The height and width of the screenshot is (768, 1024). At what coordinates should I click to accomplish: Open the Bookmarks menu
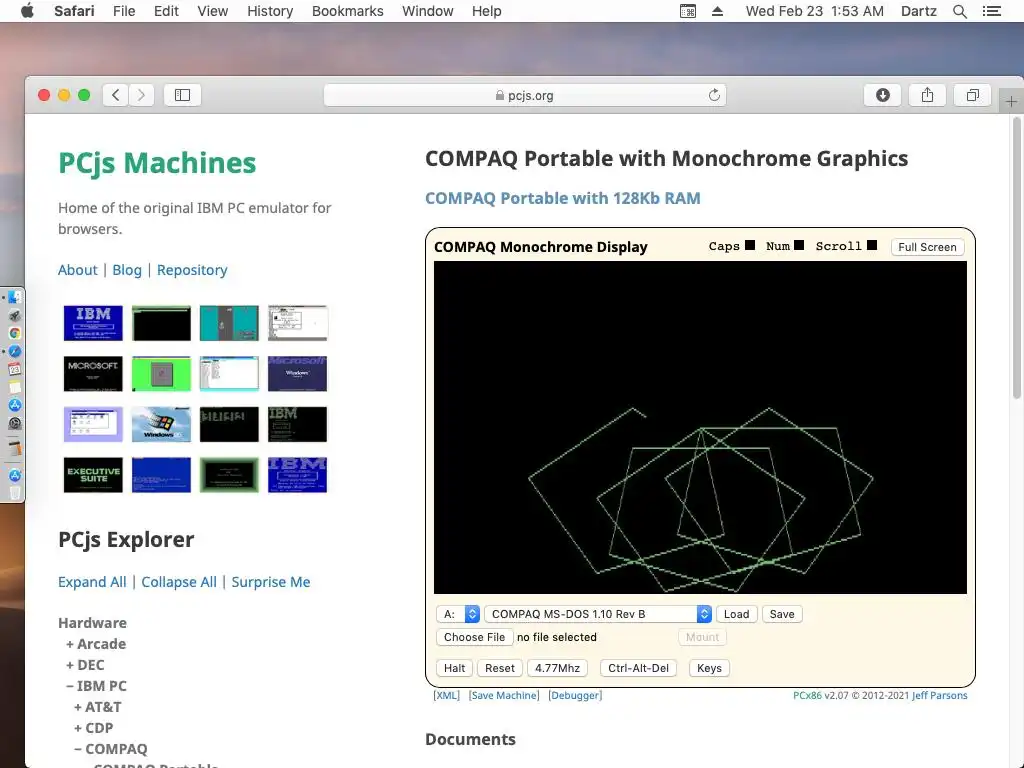[x=347, y=11]
